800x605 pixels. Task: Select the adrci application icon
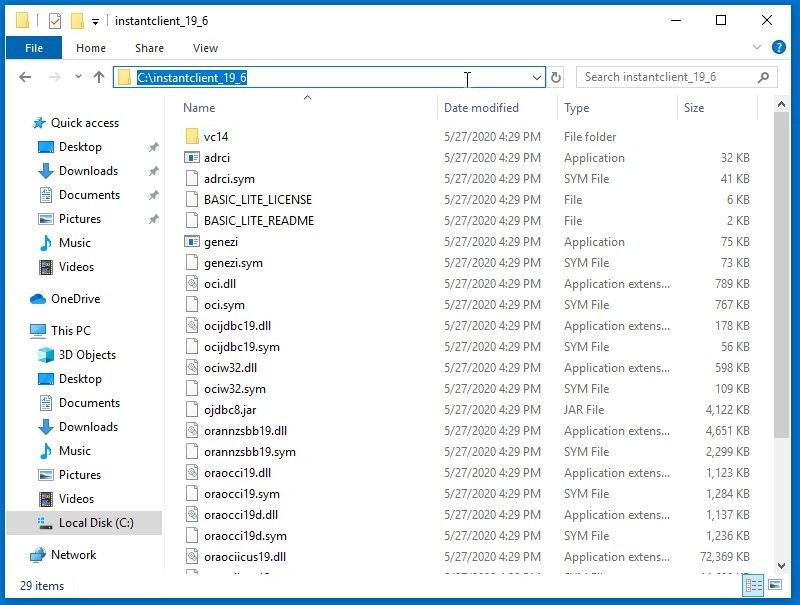[192, 158]
